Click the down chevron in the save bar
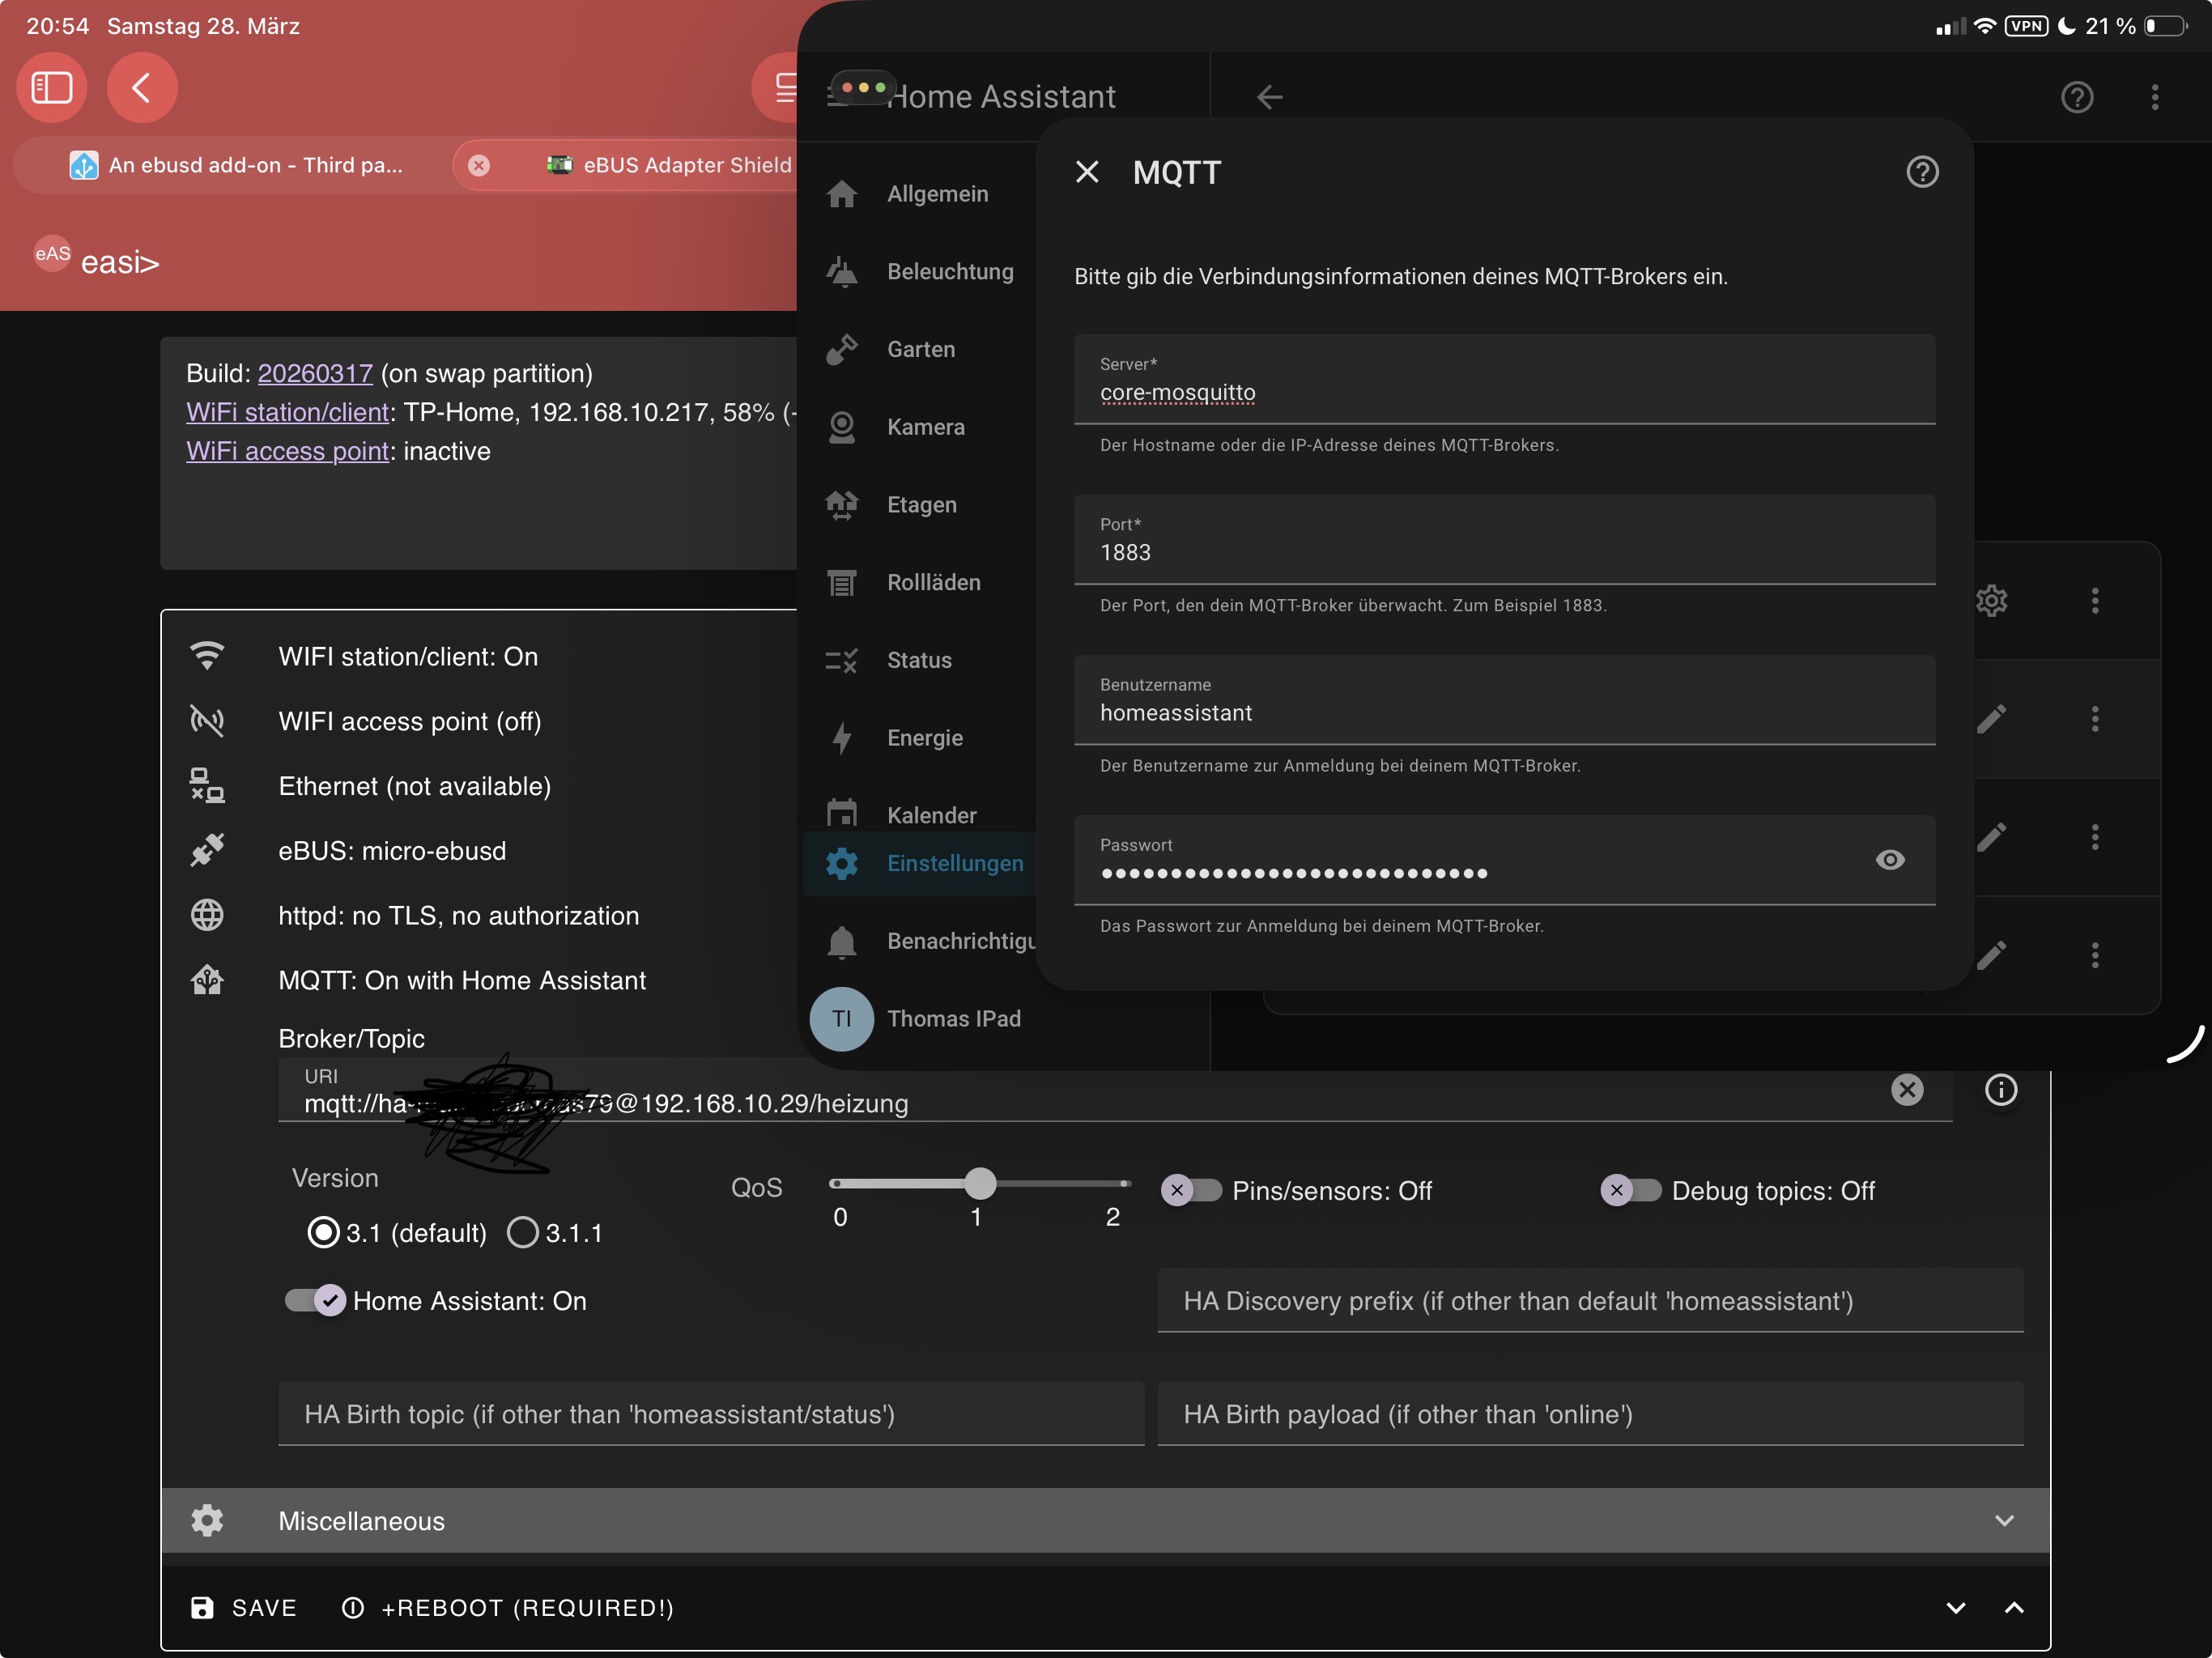Screen dimensions: 2212x1658 pos(1956,1607)
